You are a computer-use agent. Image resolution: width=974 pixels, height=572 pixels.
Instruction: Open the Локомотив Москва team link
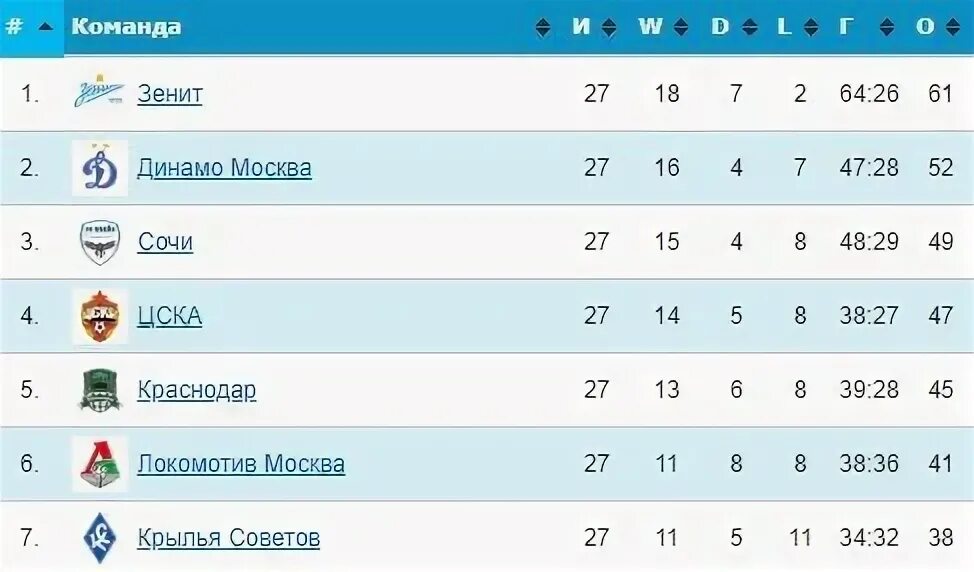tap(241, 464)
